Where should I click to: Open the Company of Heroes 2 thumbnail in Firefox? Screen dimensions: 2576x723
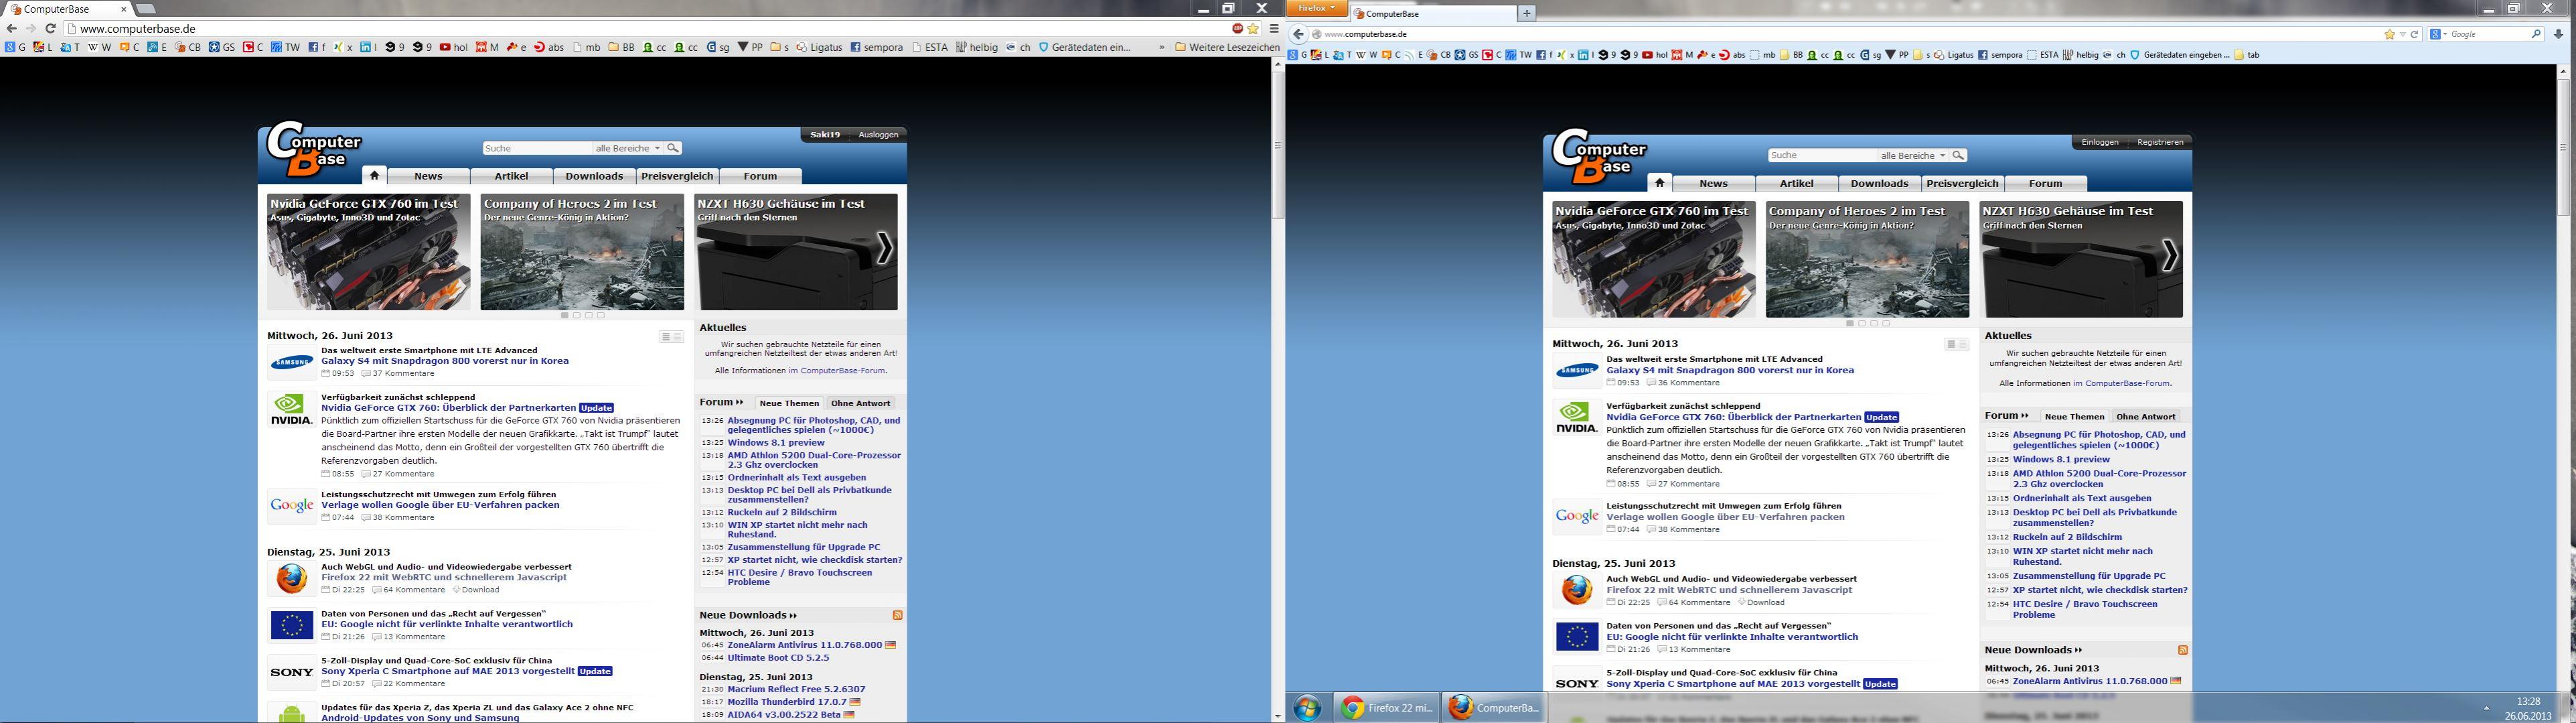pos(1867,260)
